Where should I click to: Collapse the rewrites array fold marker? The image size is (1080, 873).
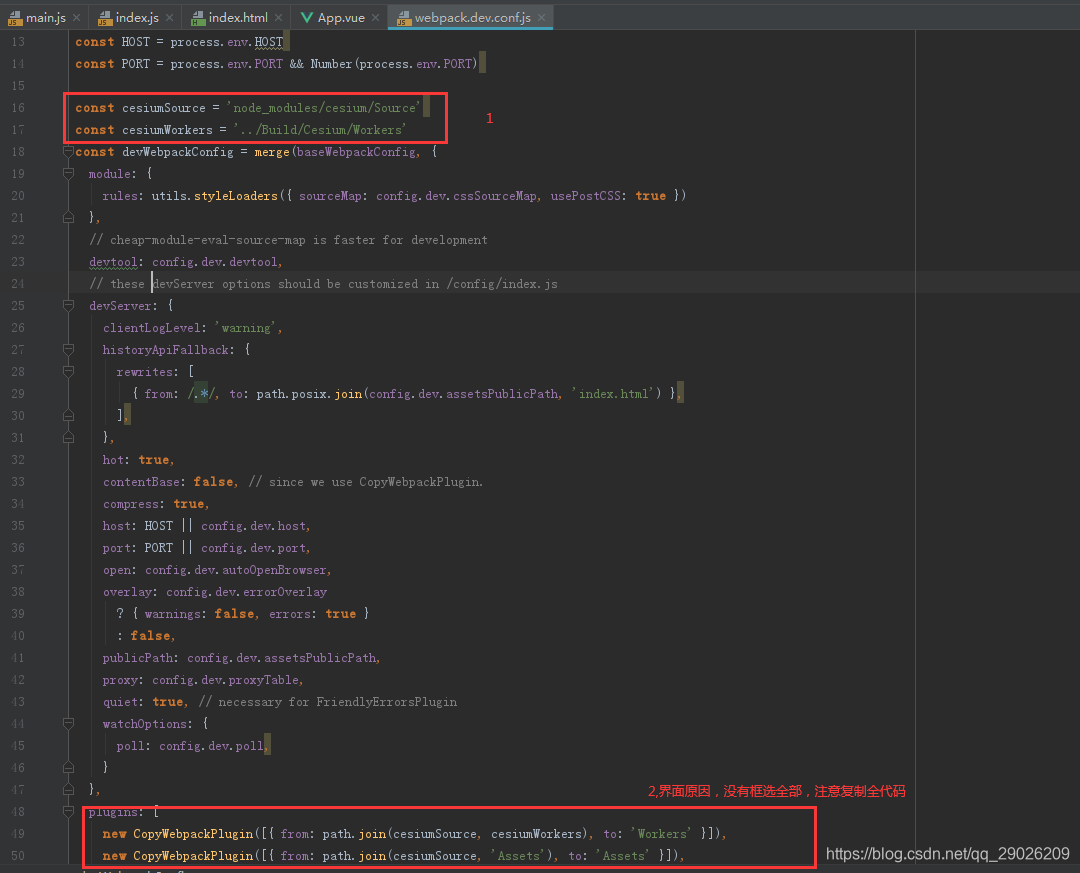(x=68, y=371)
